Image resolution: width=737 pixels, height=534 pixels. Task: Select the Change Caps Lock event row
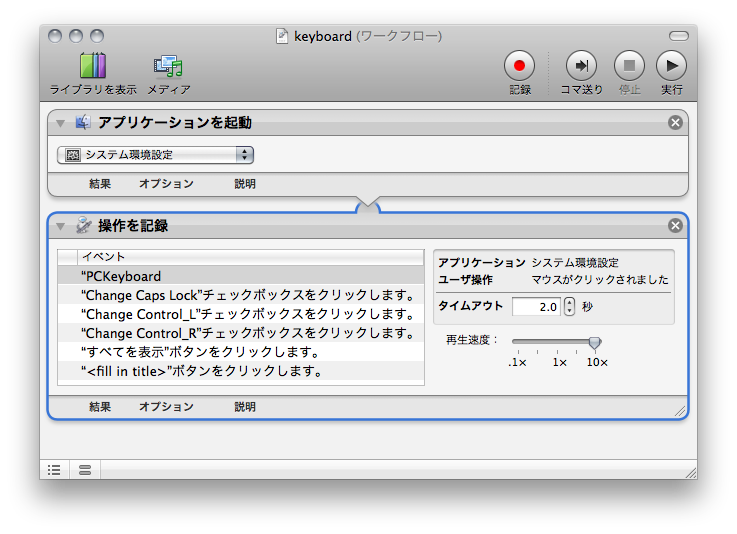241,295
